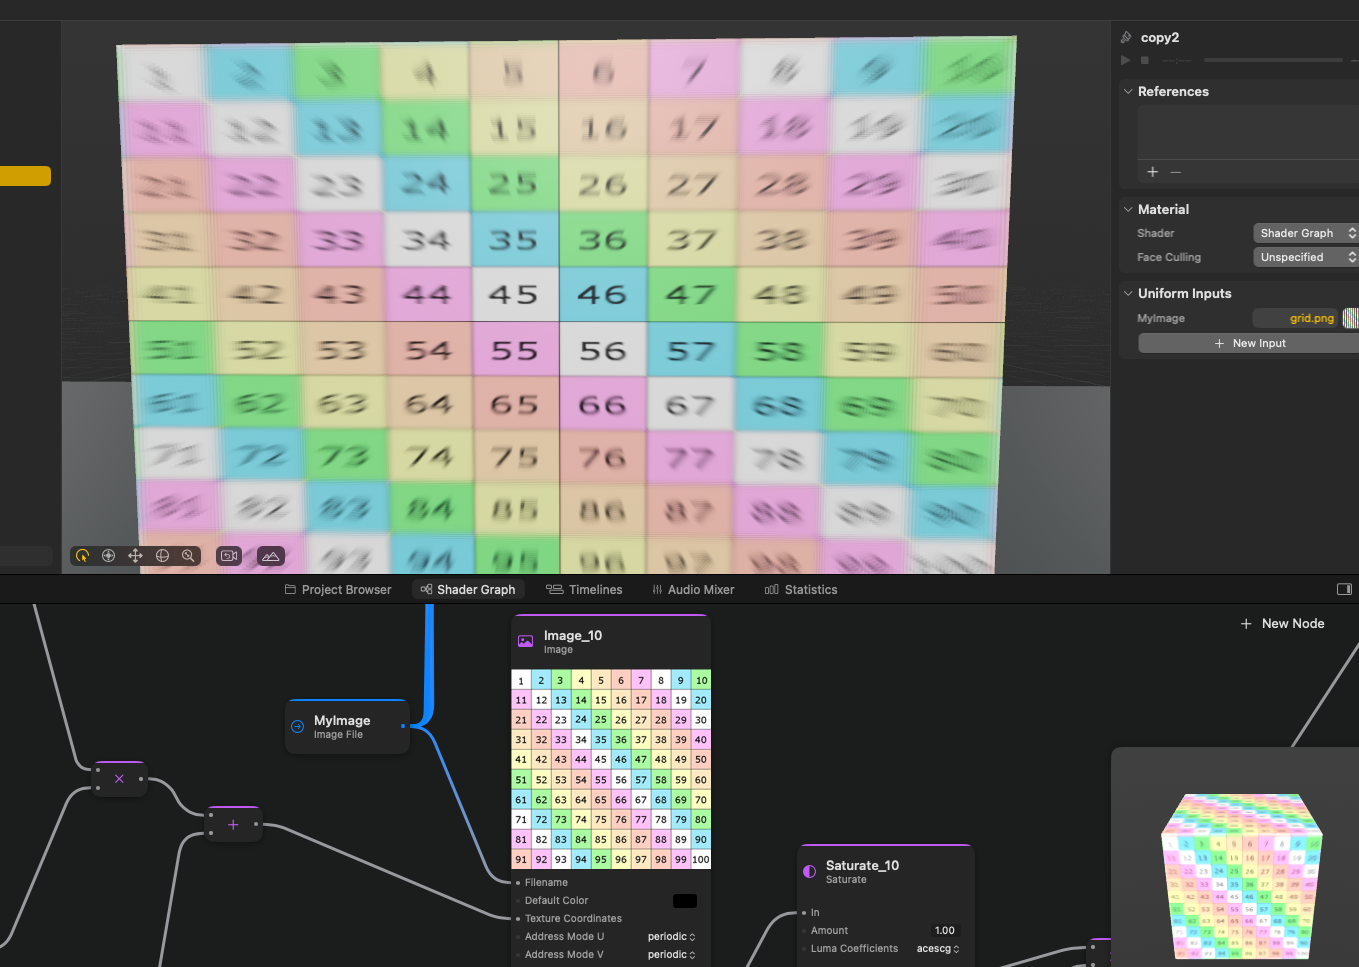
Task: Open the environment mountains button
Action: click(271, 556)
